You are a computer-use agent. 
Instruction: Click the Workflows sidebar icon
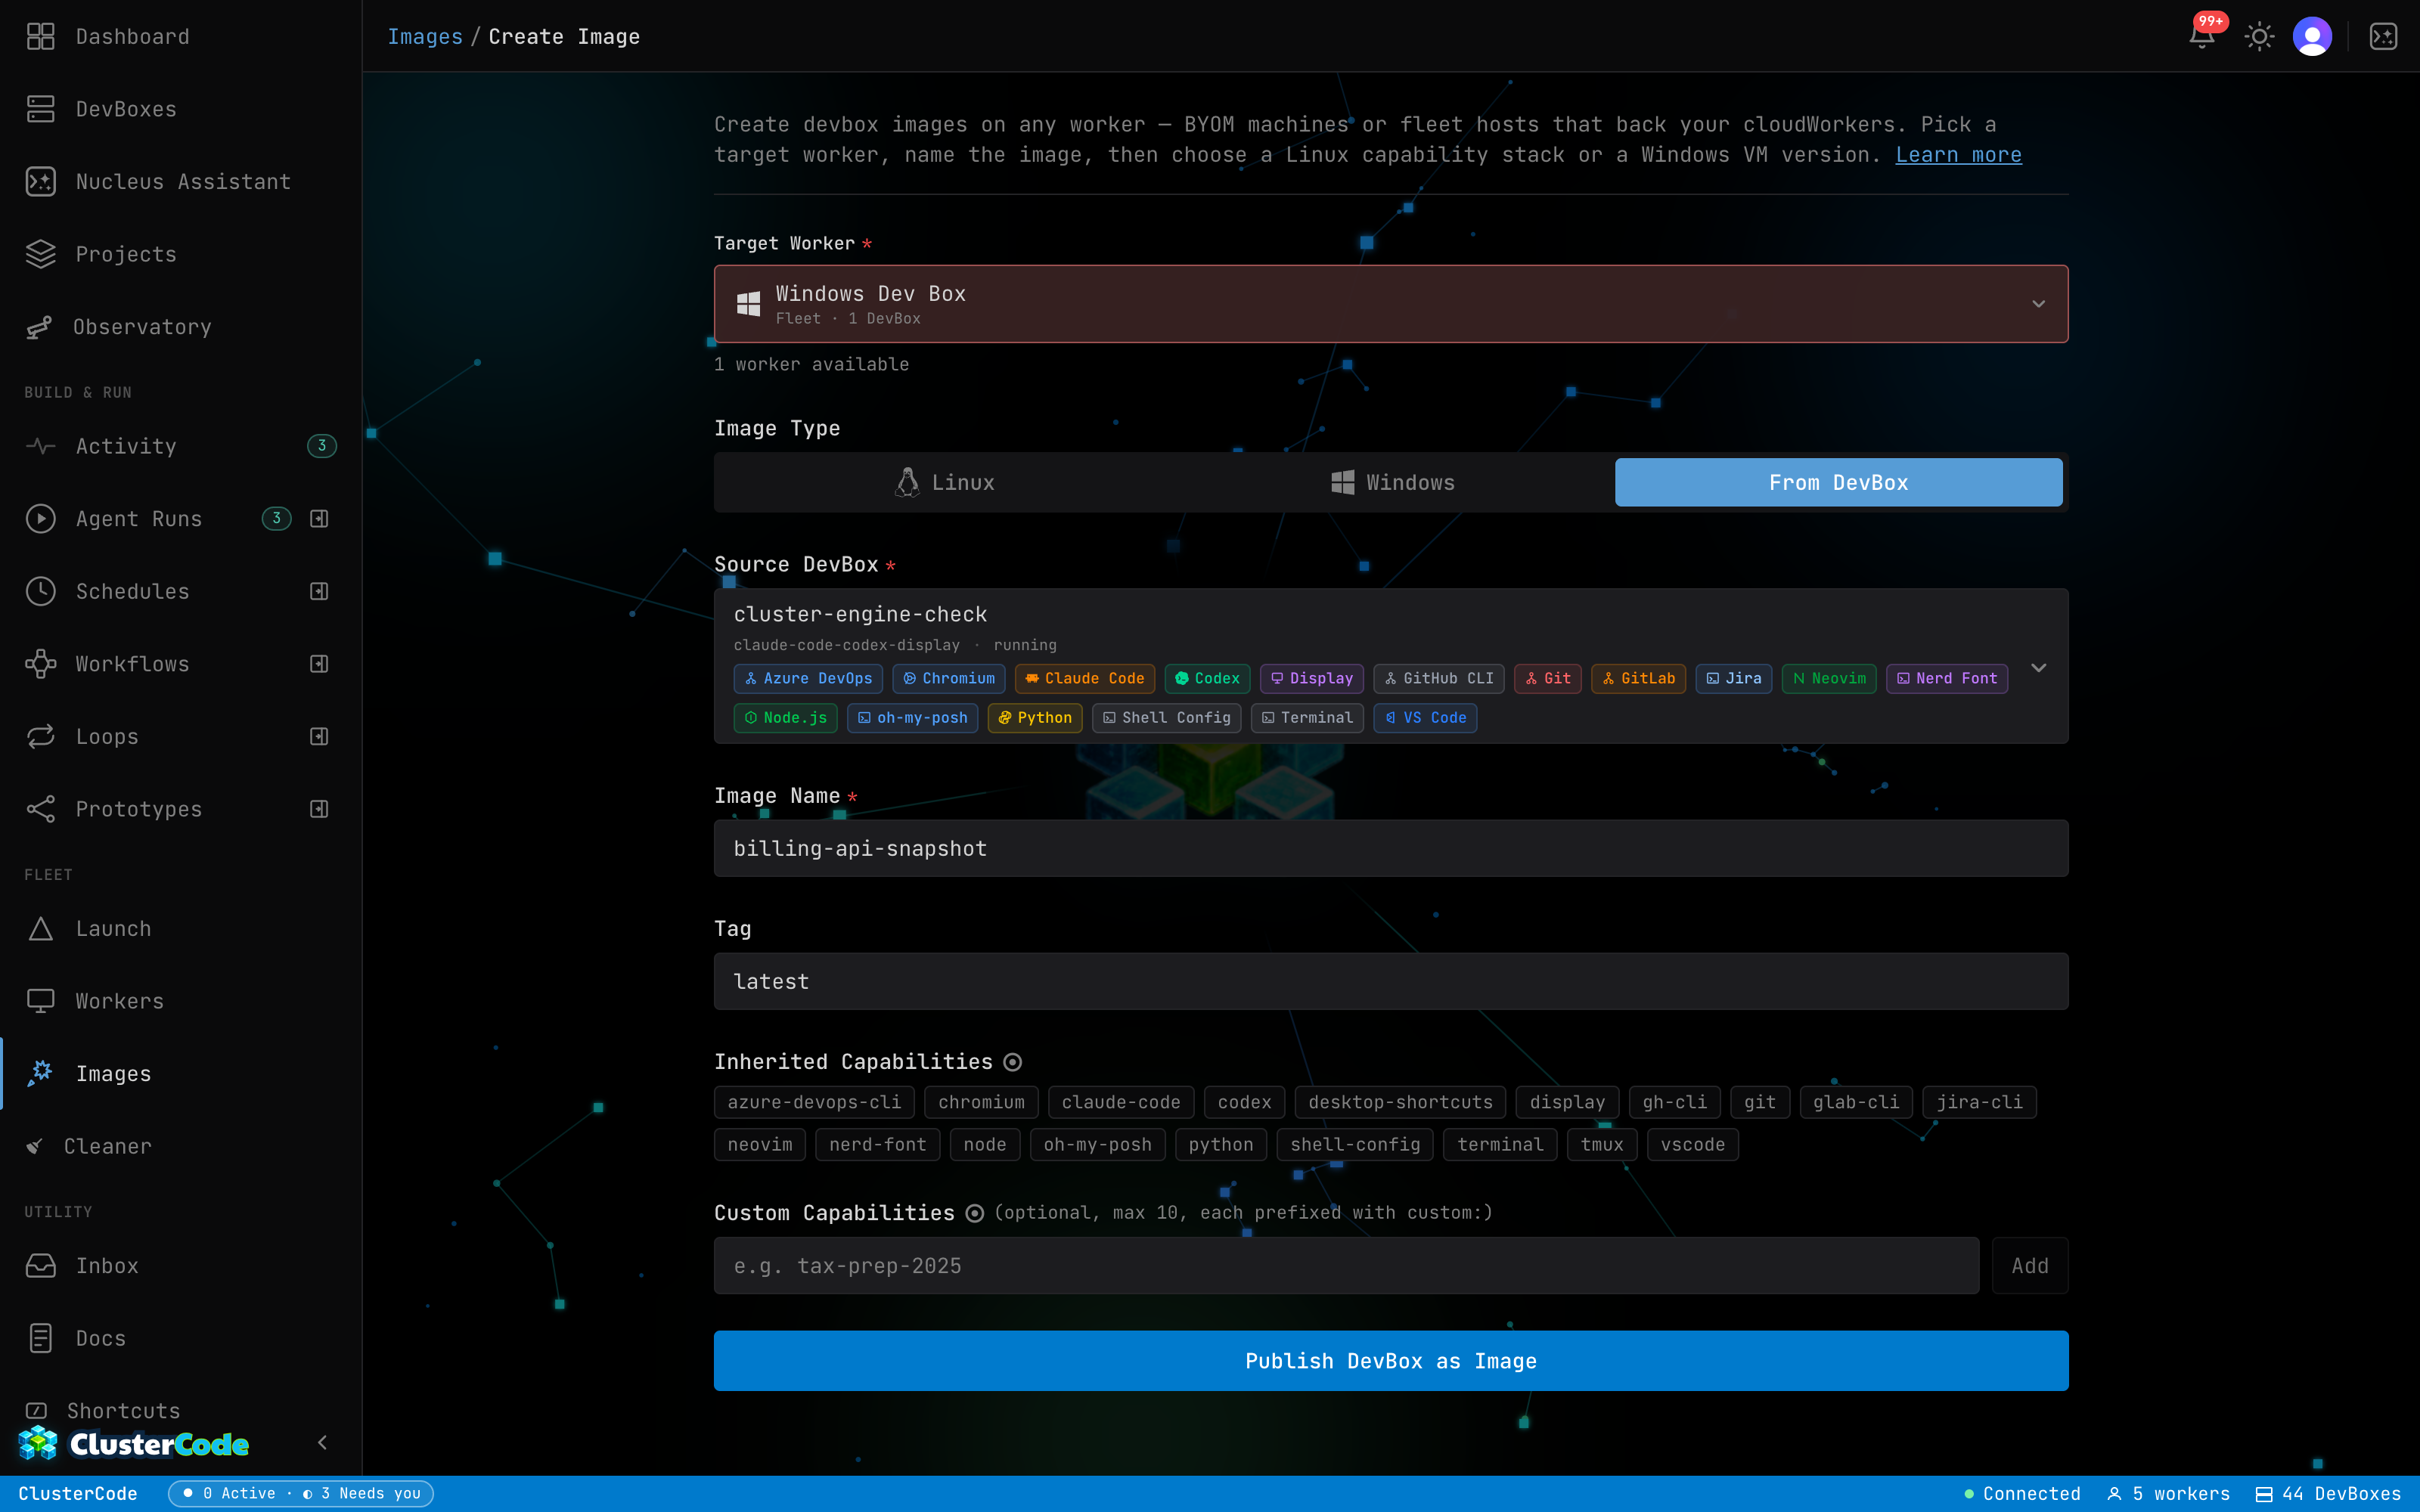point(40,664)
